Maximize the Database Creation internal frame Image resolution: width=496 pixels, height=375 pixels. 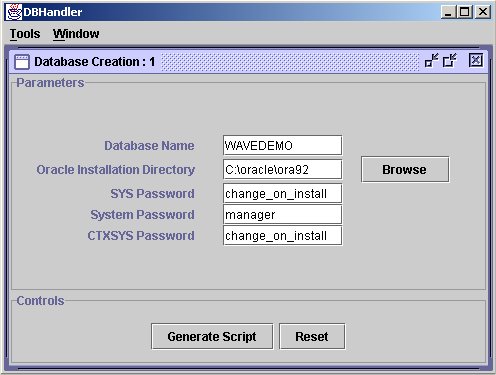(450, 61)
